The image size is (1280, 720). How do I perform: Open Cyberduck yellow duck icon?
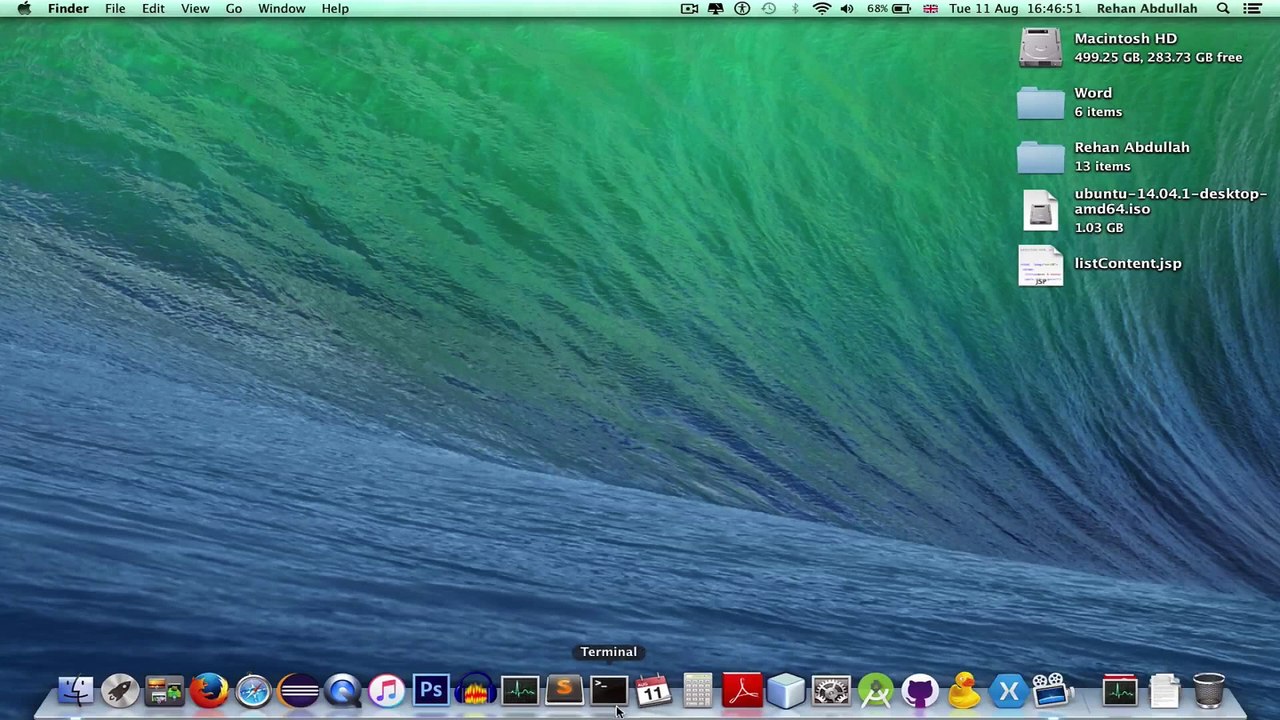coord(964,691)
